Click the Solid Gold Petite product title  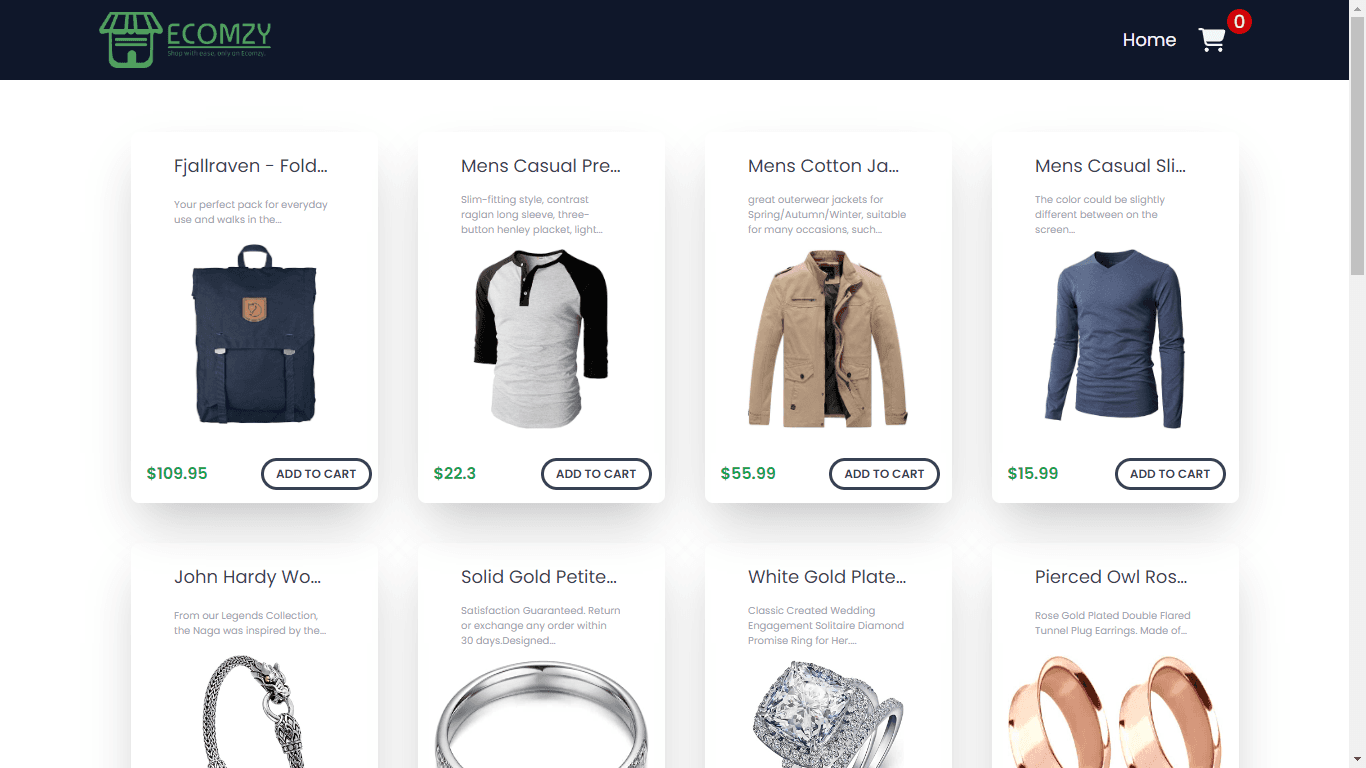coord(539,577)
